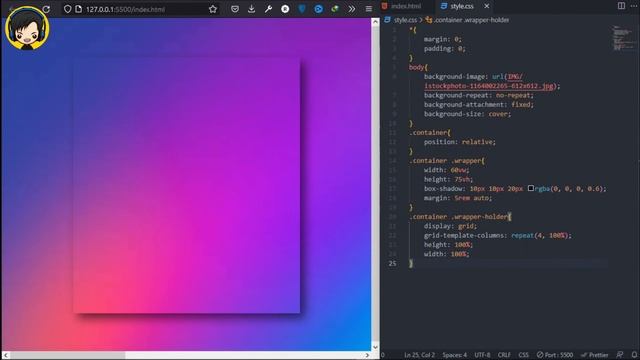
Task: Click the horizontal scrollbar right arrow
Action: point(367,356)
